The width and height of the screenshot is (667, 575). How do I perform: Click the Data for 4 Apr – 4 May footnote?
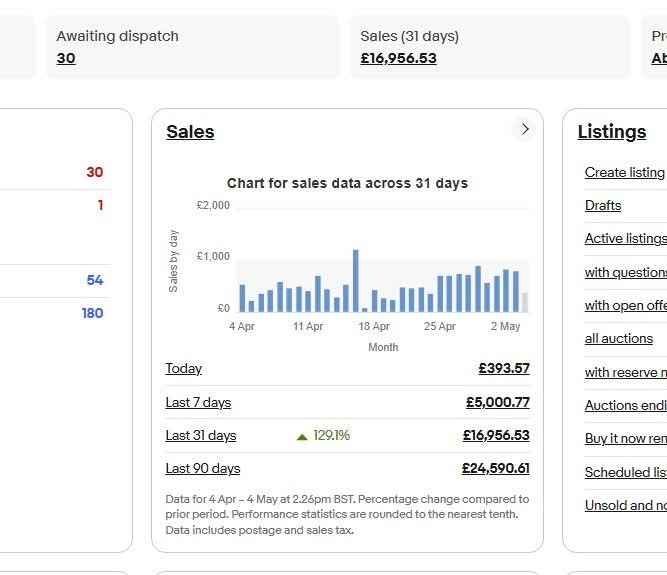[x=347, y=515]
